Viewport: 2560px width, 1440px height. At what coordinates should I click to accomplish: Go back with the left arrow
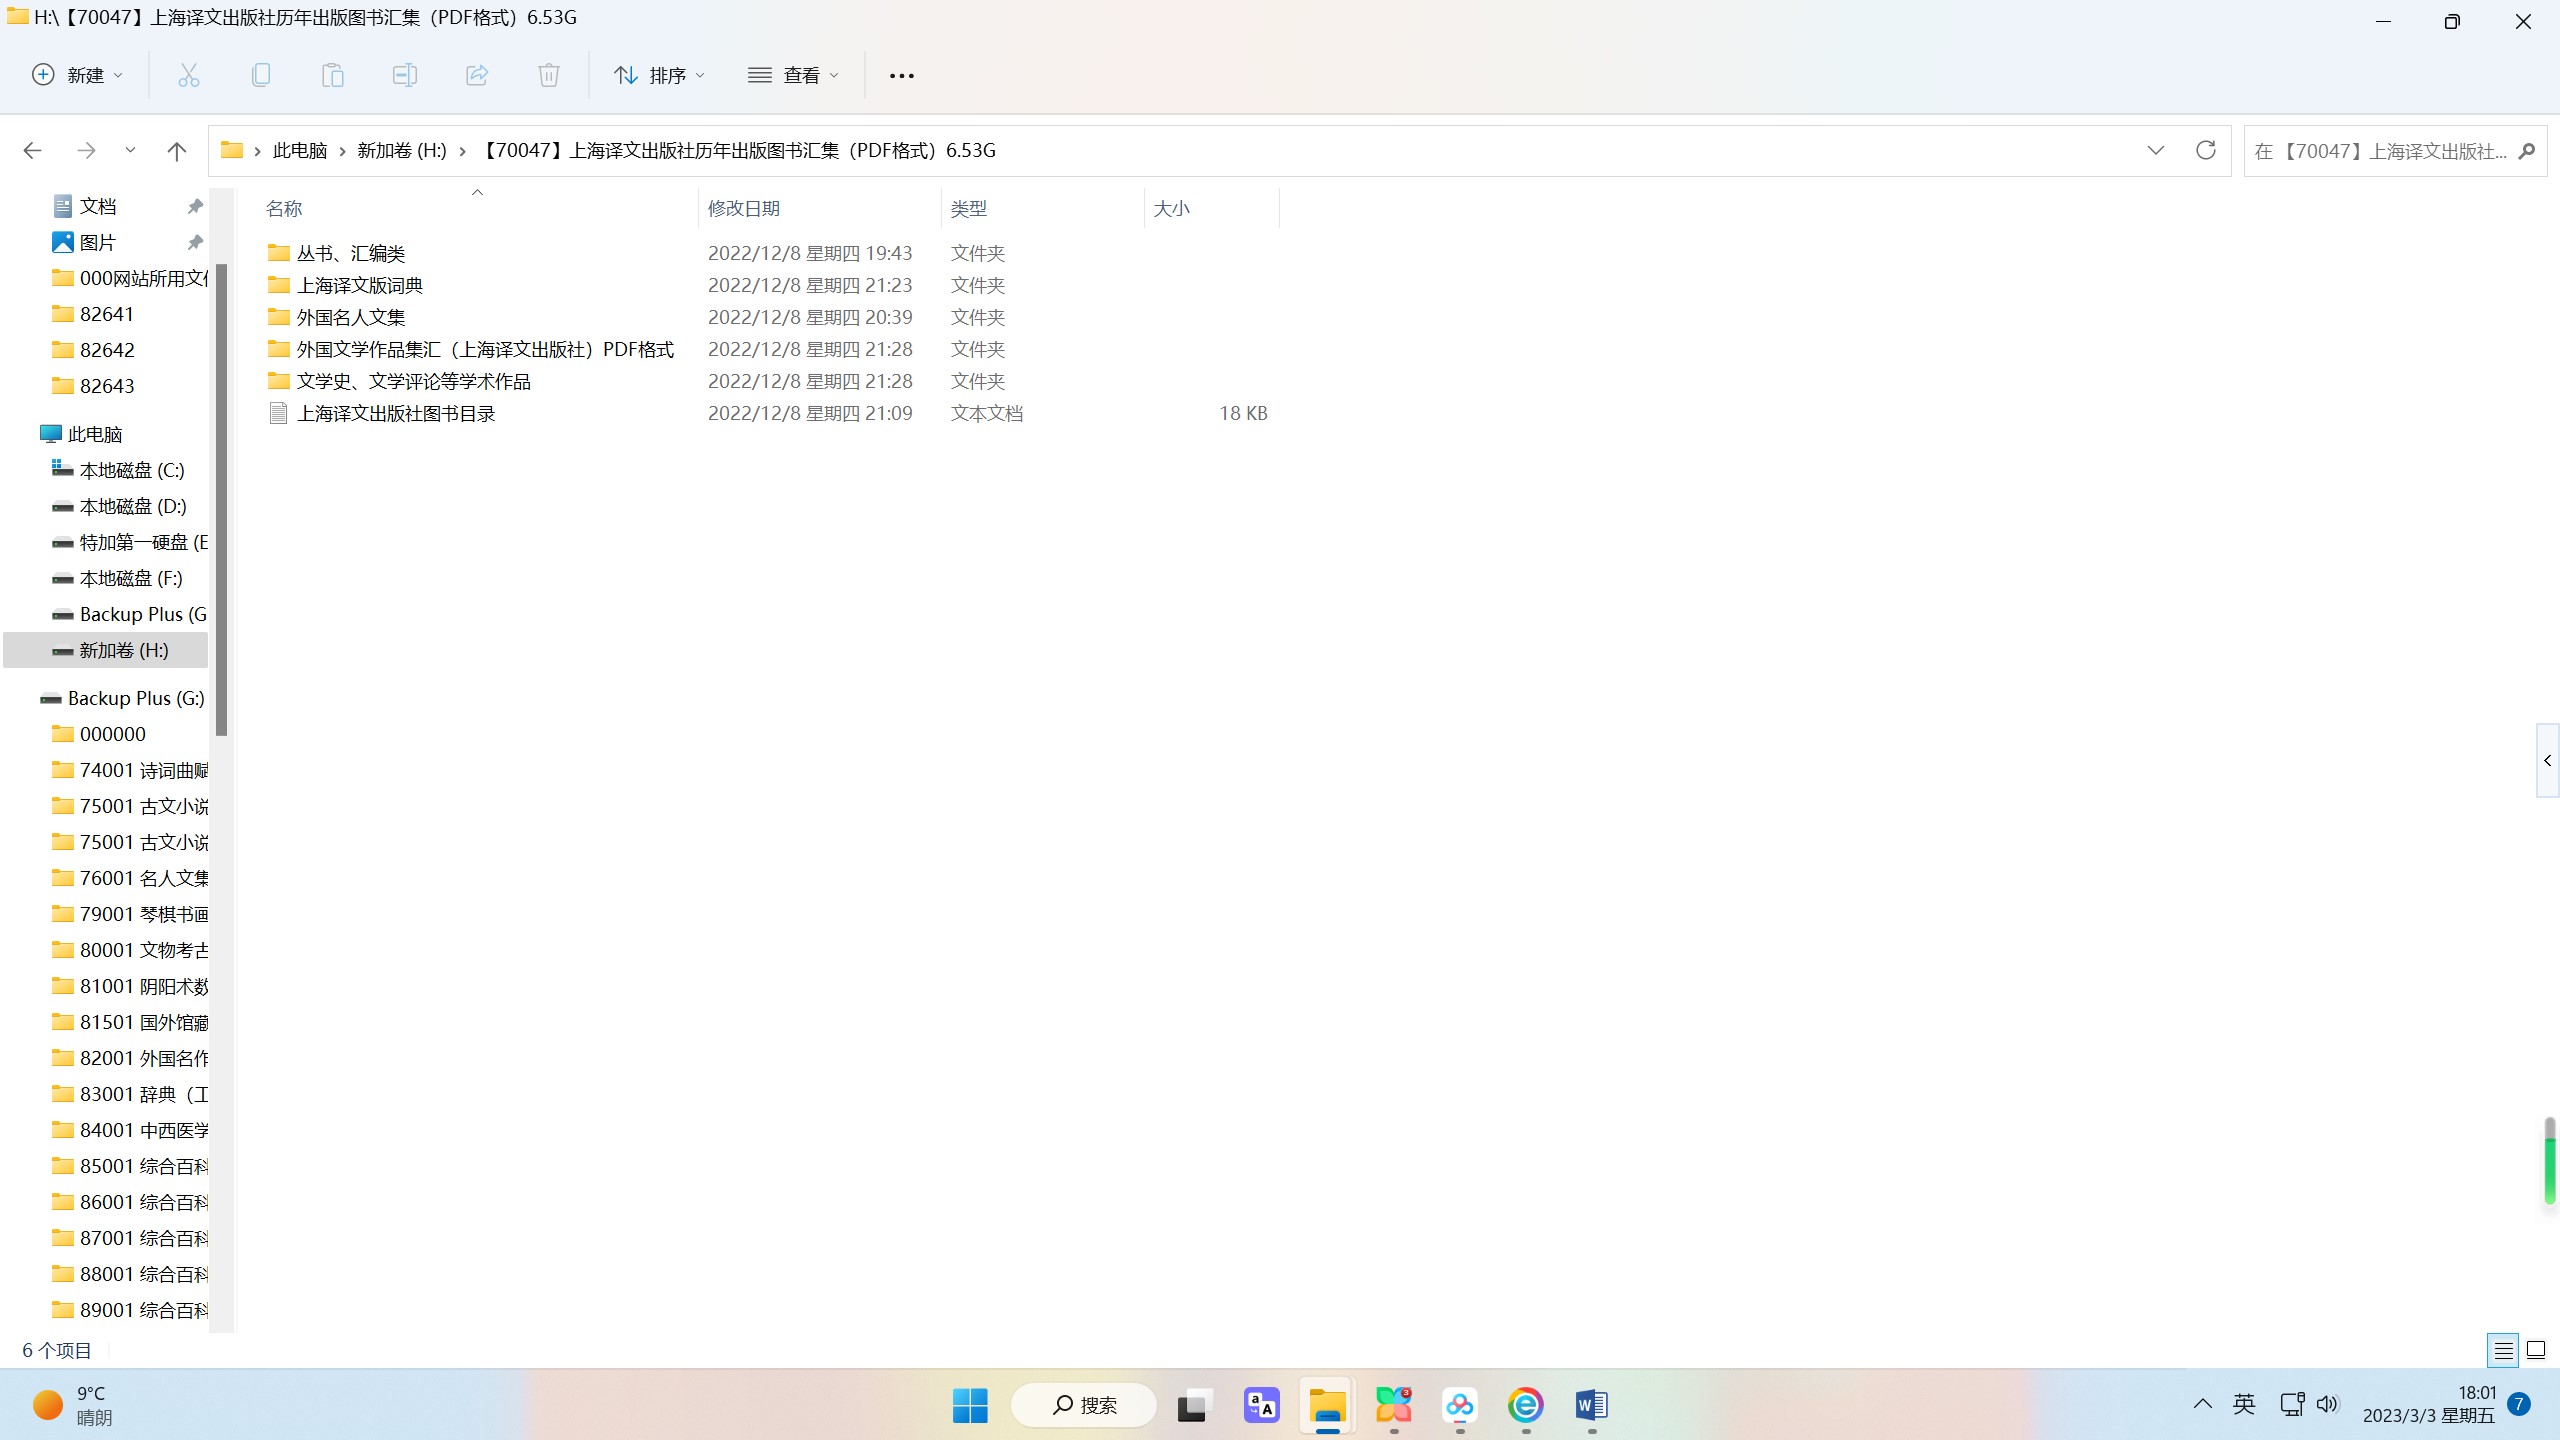tap(32, 151)
